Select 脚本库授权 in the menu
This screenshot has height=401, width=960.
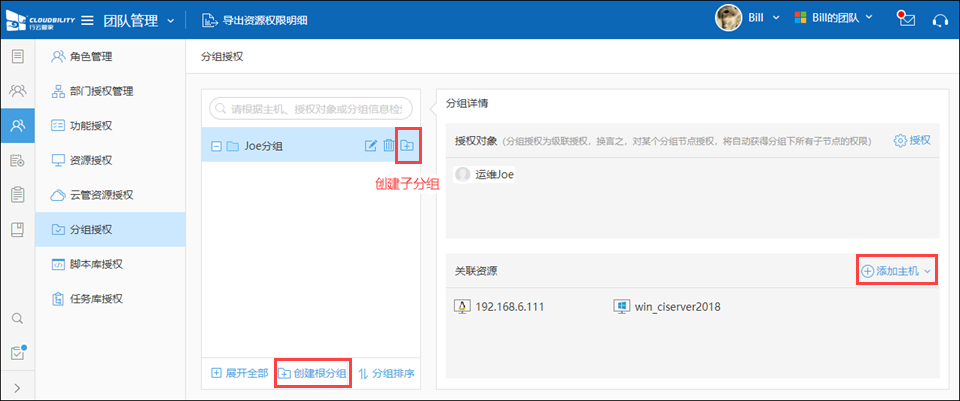point(101,264)
